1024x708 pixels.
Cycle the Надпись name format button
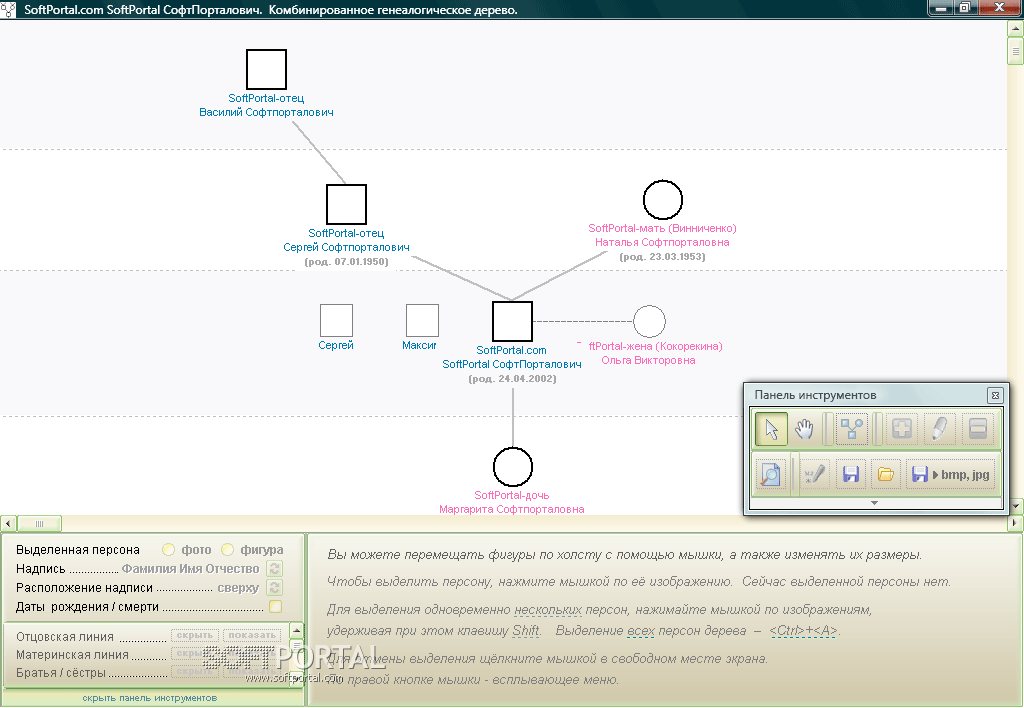(275, 569)
